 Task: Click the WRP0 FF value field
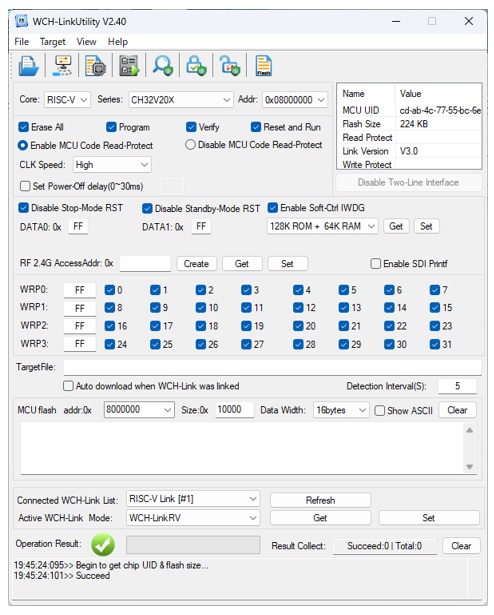(x=80, y=290)
